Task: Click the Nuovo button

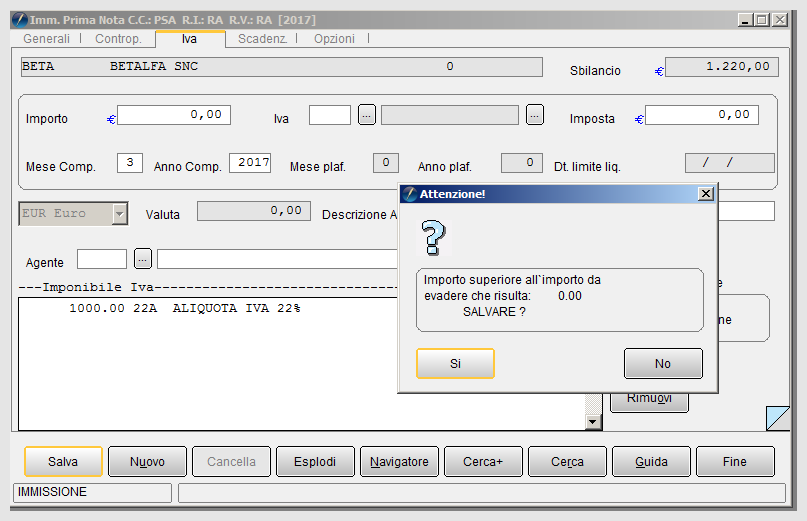Action: click(147, 461)
